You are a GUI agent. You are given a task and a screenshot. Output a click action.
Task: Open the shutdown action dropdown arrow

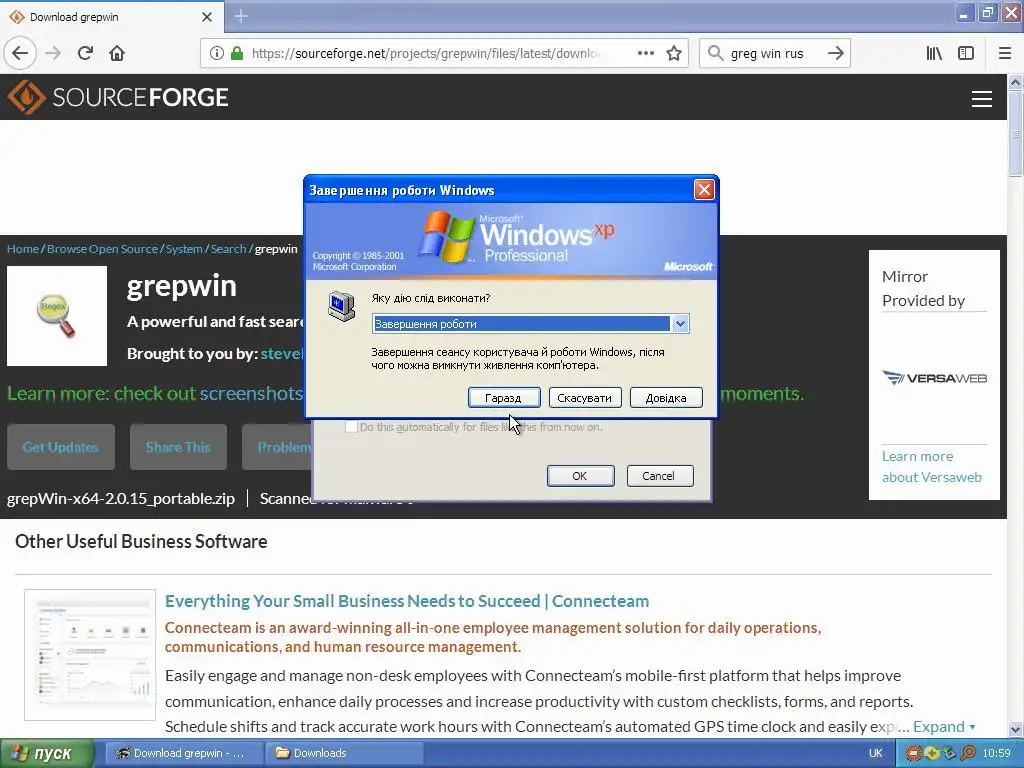680,324
